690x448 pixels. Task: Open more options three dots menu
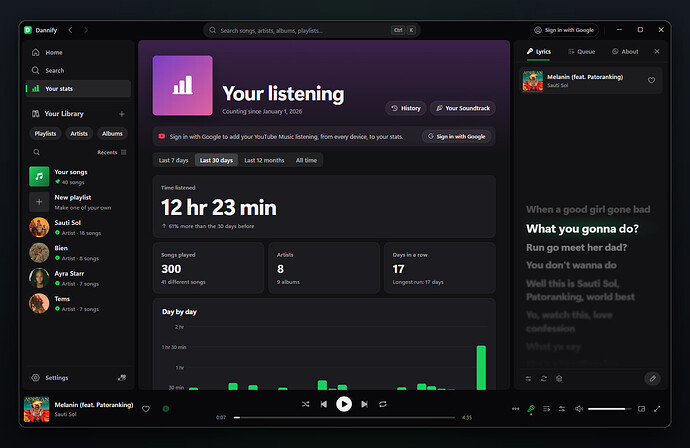tap(515, 409)
